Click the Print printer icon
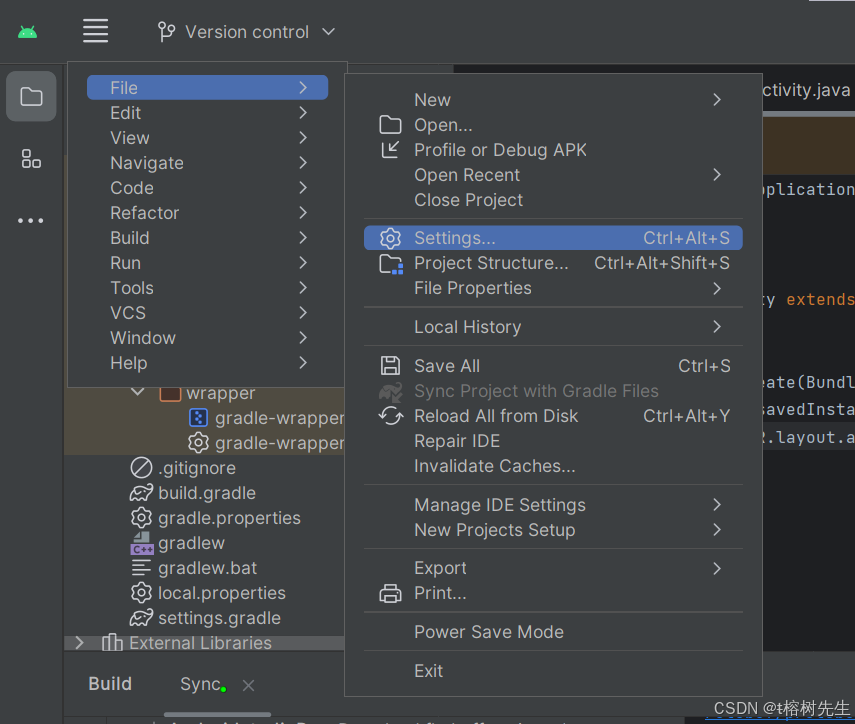This screenshot has height=724, width=855. pos(390,593)
